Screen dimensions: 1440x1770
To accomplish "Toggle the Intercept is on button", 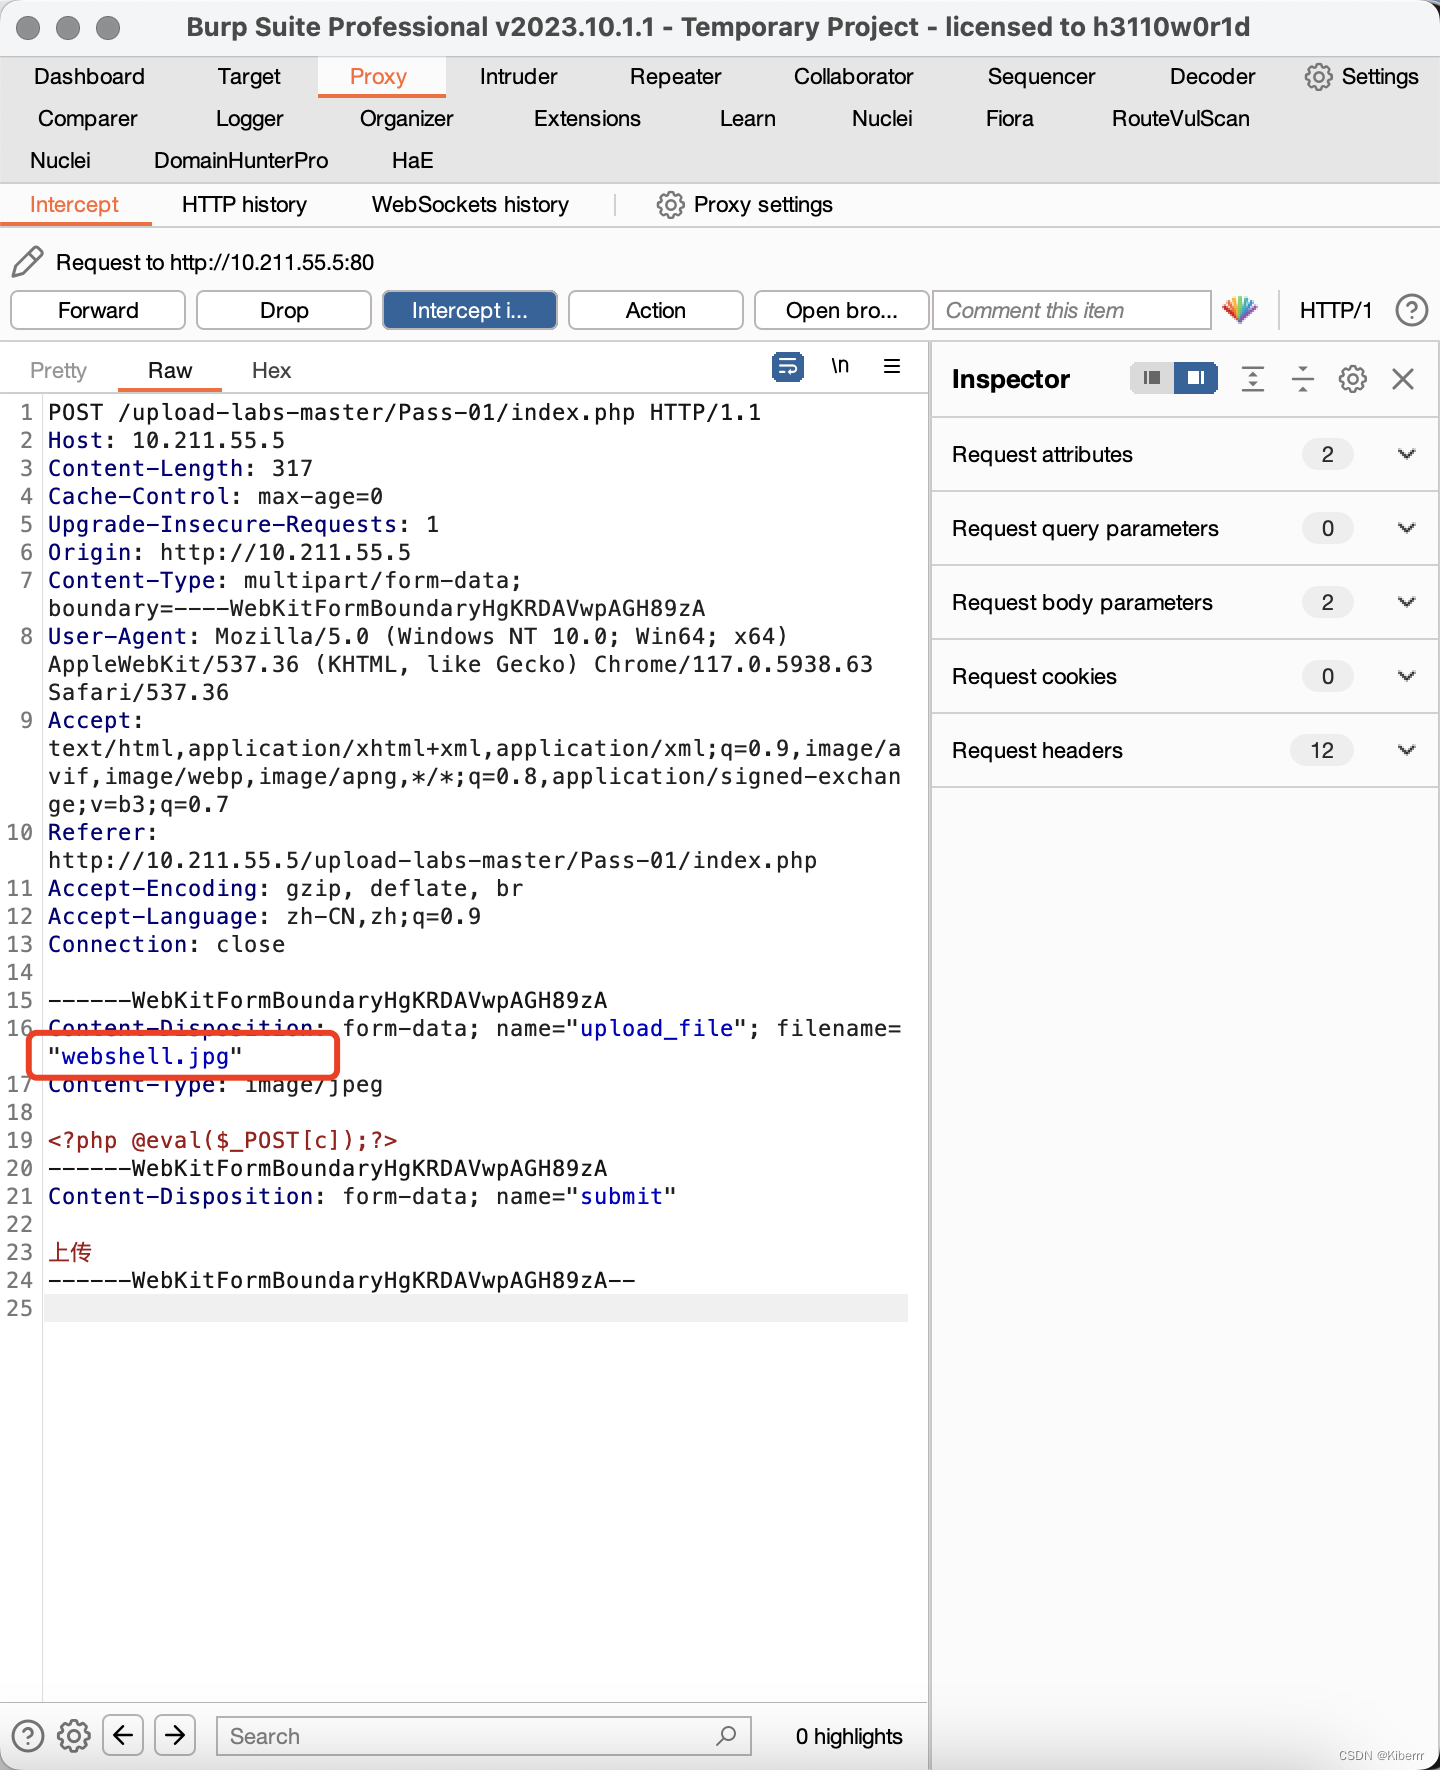I will [x=470, y=310].
